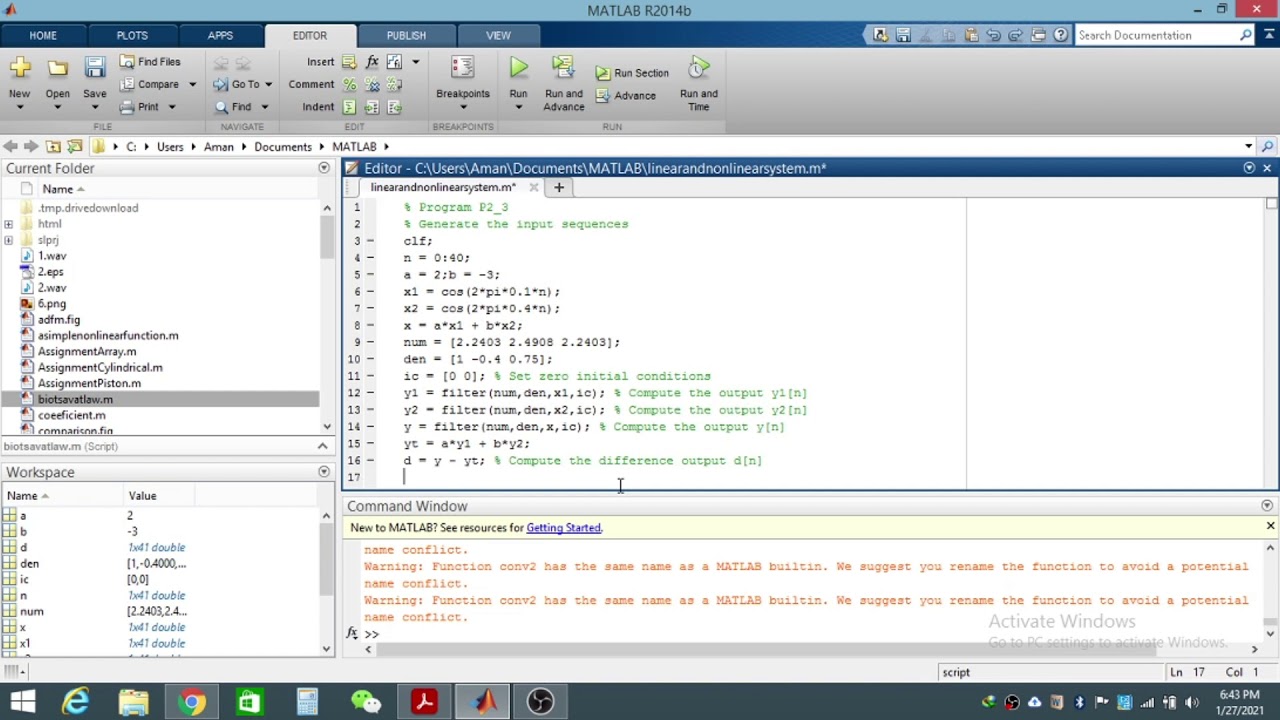This screenshot has width=1280, height=720.
Task: Open Current Folder panel actions menu
Action: click(324, 168)
